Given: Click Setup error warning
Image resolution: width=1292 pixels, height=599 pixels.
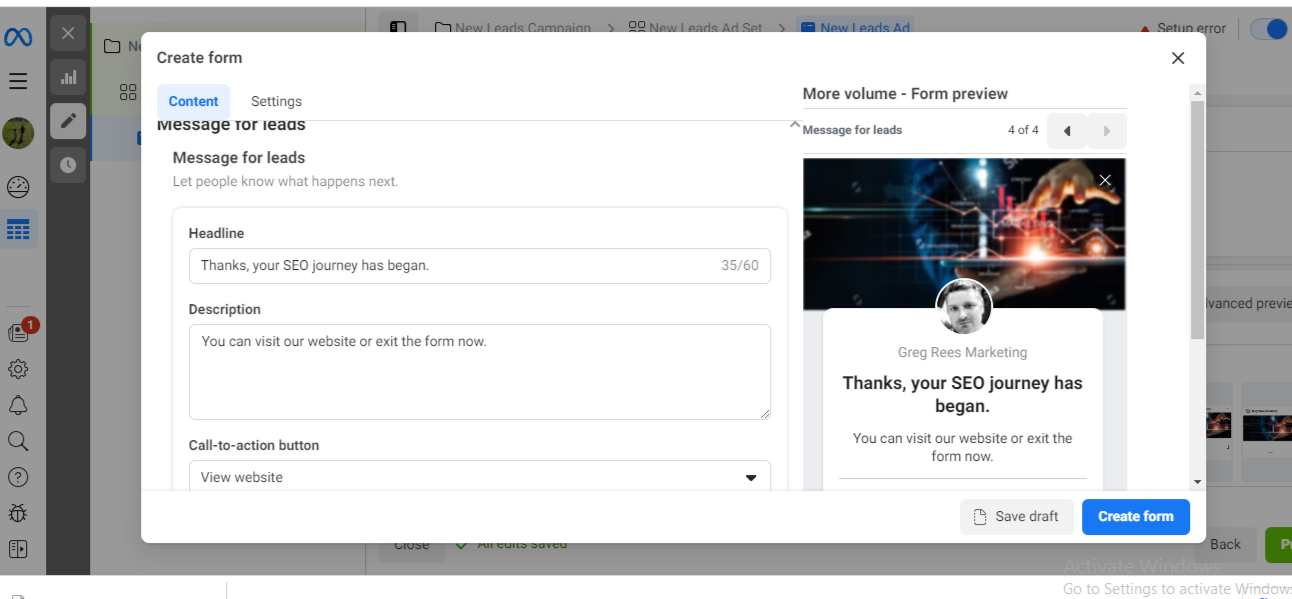Looking at the screenshot, I should 1184,28.
